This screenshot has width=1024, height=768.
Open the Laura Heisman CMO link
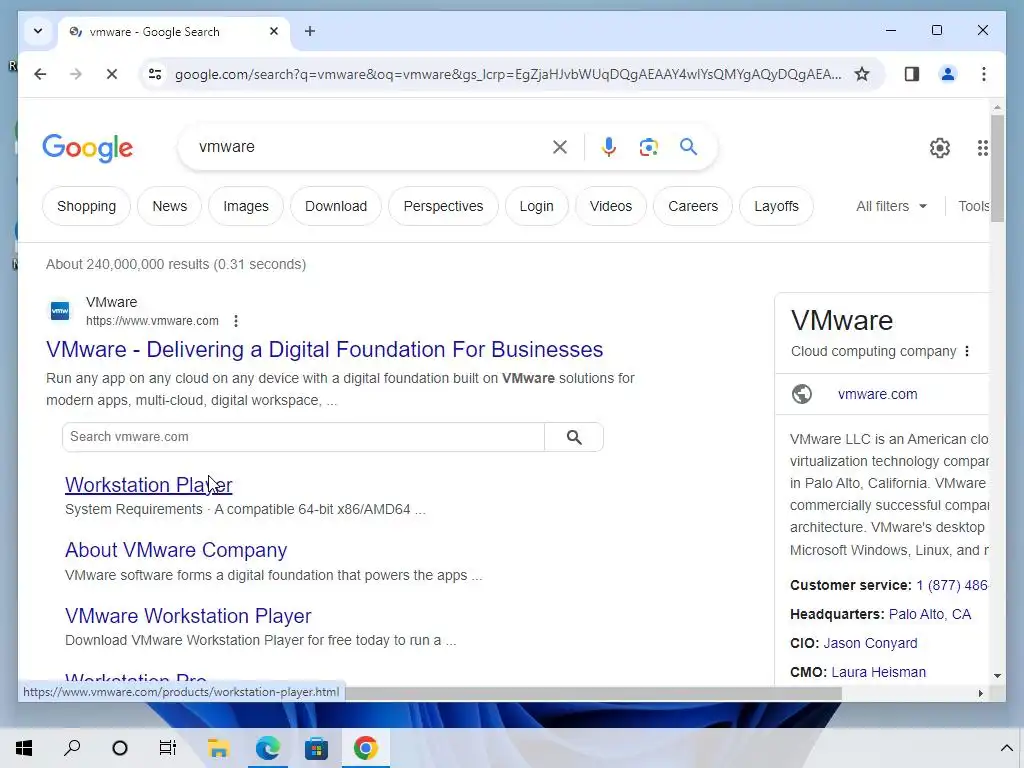(x=878, y=672)
